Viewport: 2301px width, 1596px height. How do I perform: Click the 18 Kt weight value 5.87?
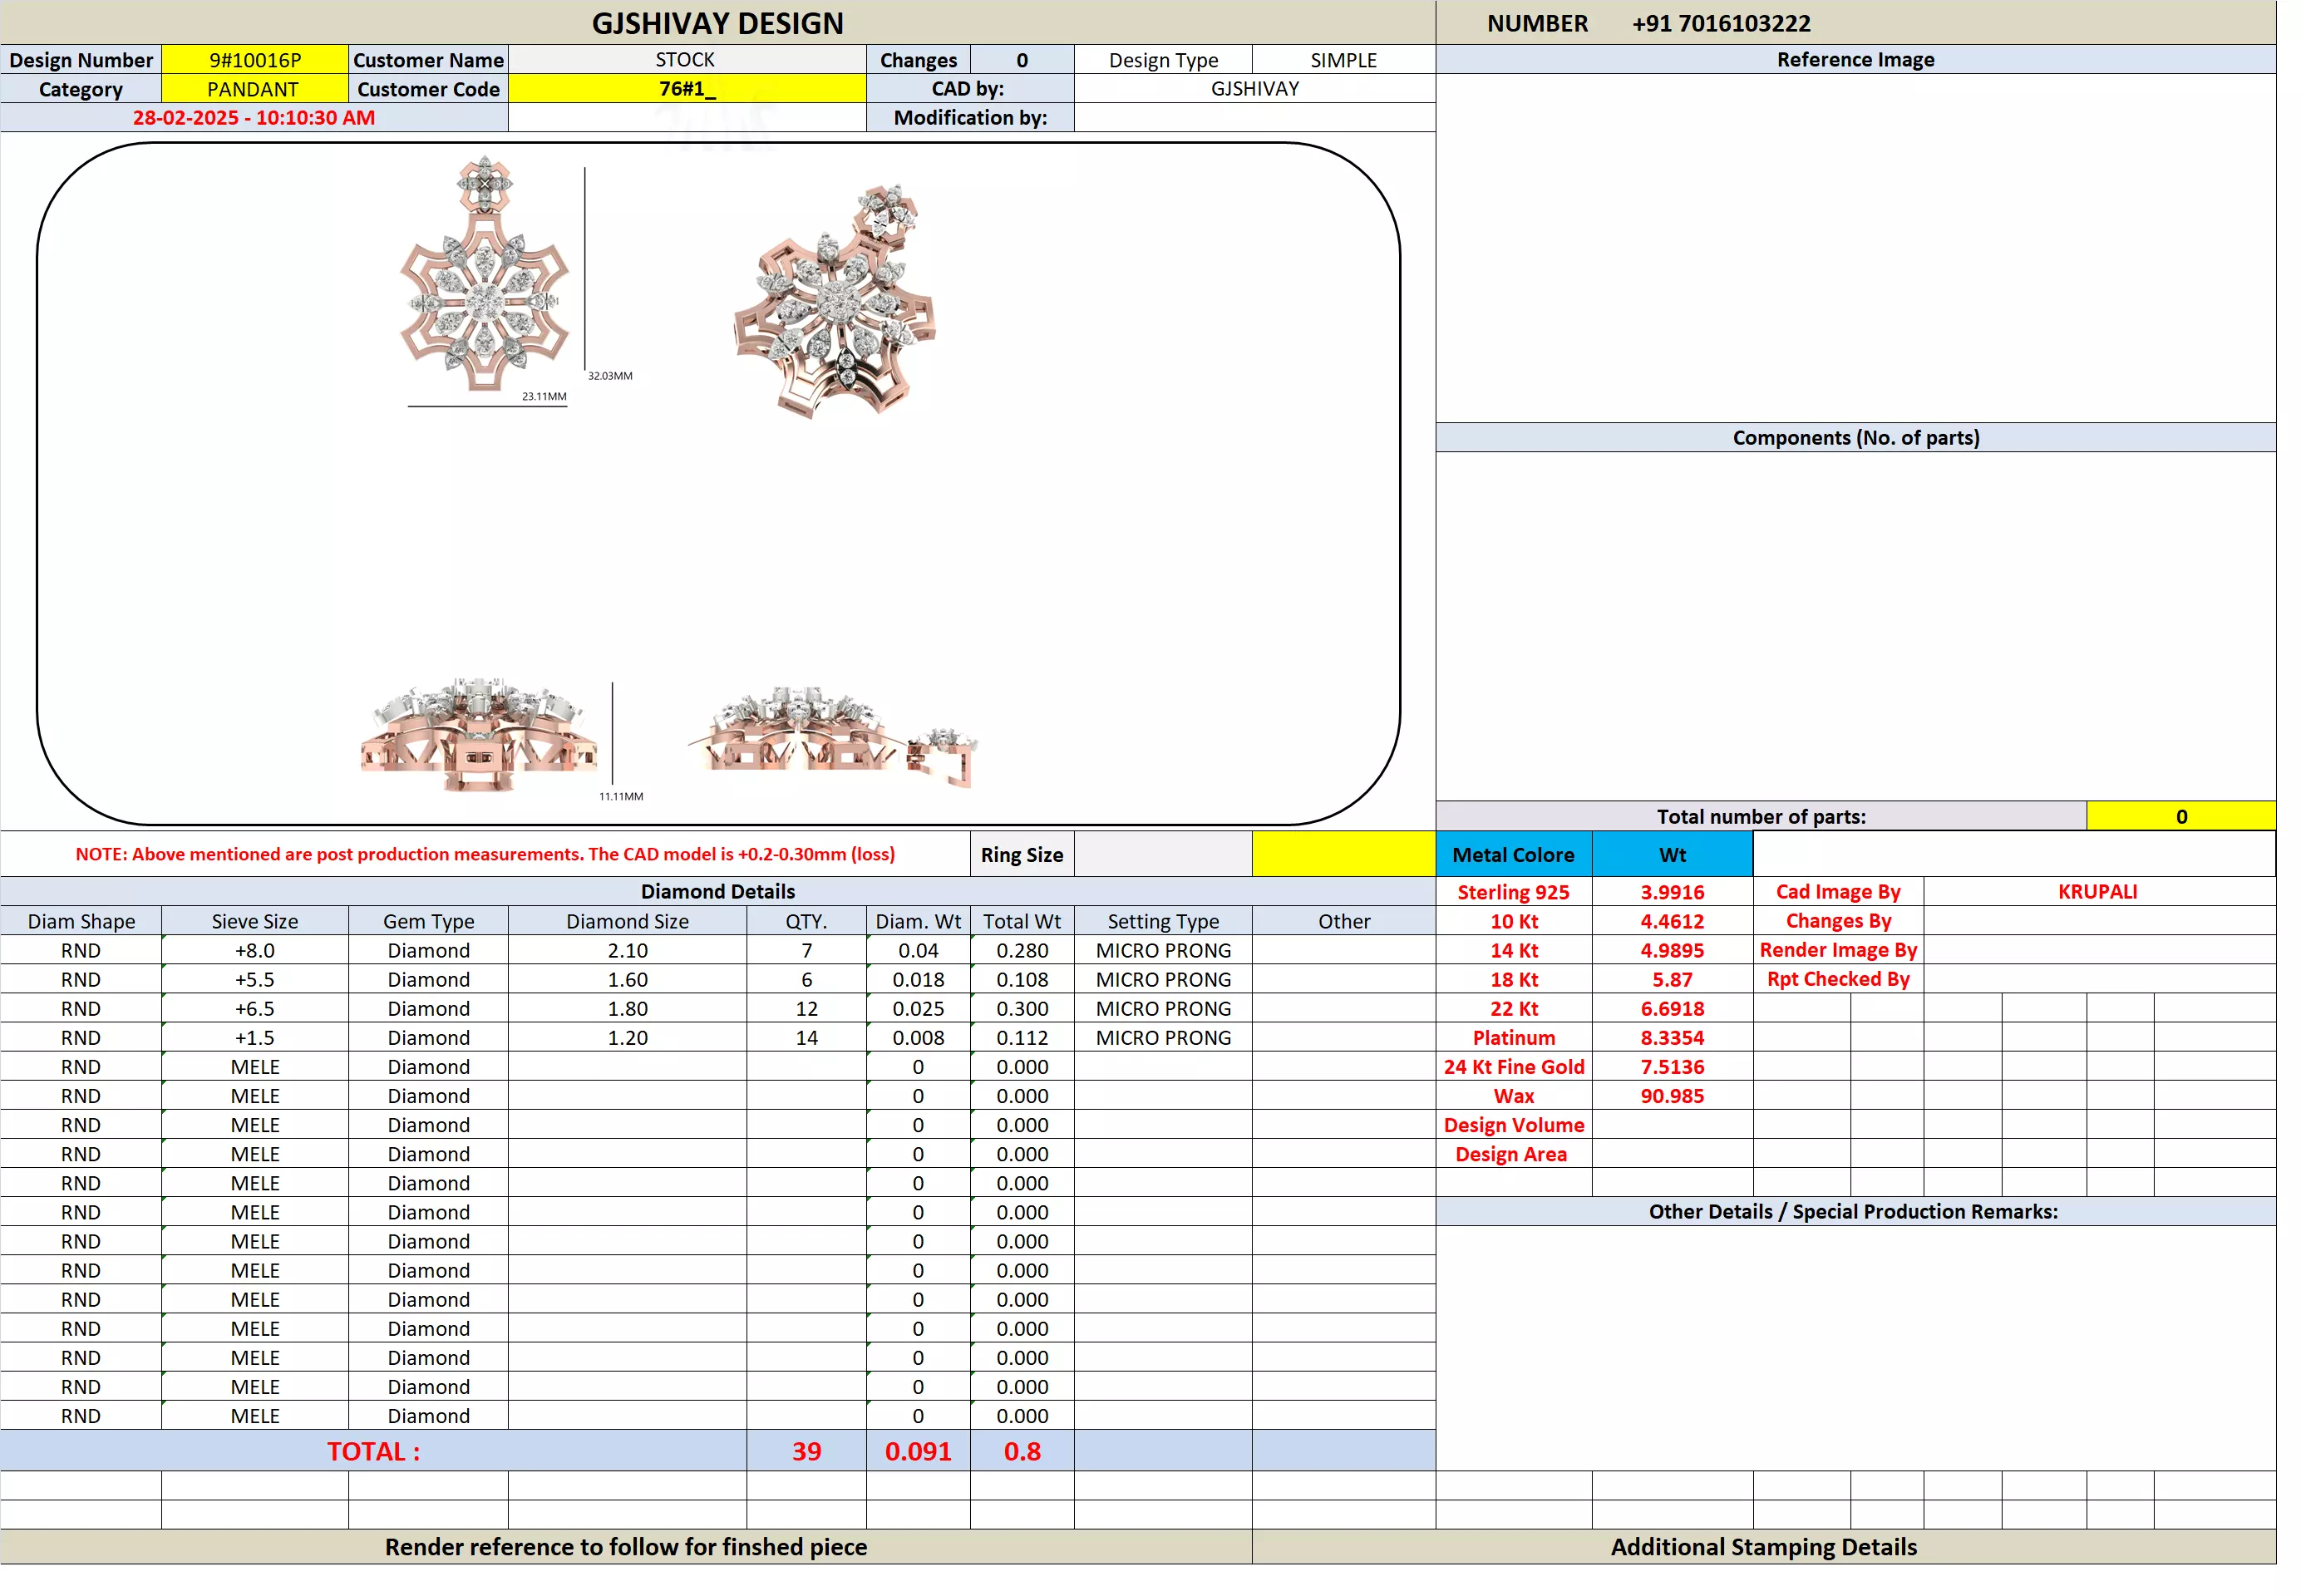(x=1671, y=980)
